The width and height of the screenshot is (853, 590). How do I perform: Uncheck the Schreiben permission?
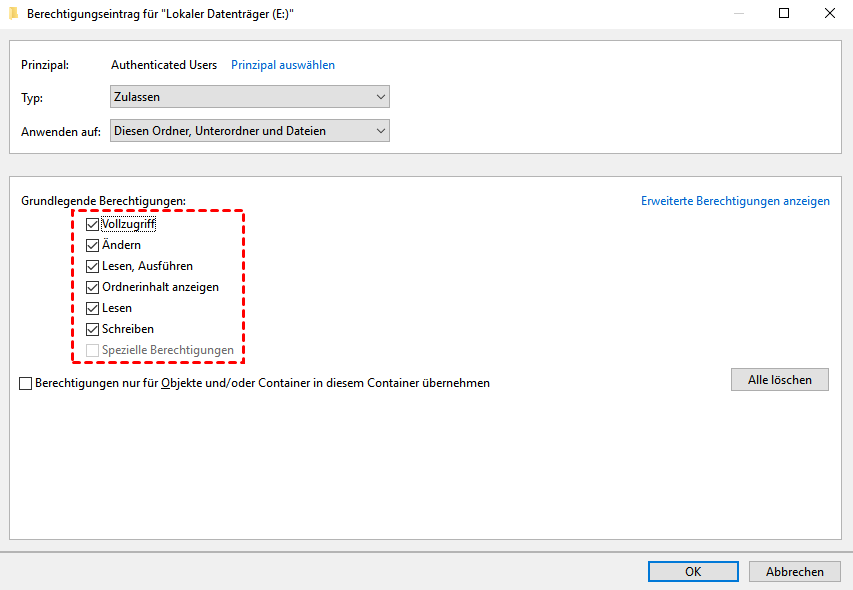[x=93, y=329]
